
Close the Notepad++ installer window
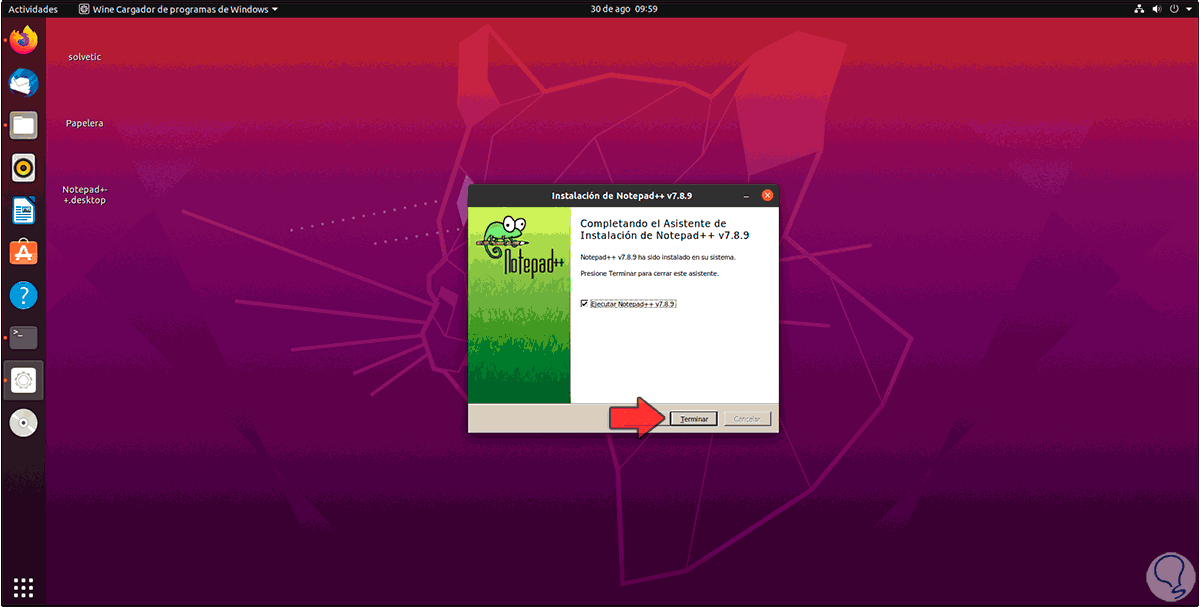(x=767, y=196)
